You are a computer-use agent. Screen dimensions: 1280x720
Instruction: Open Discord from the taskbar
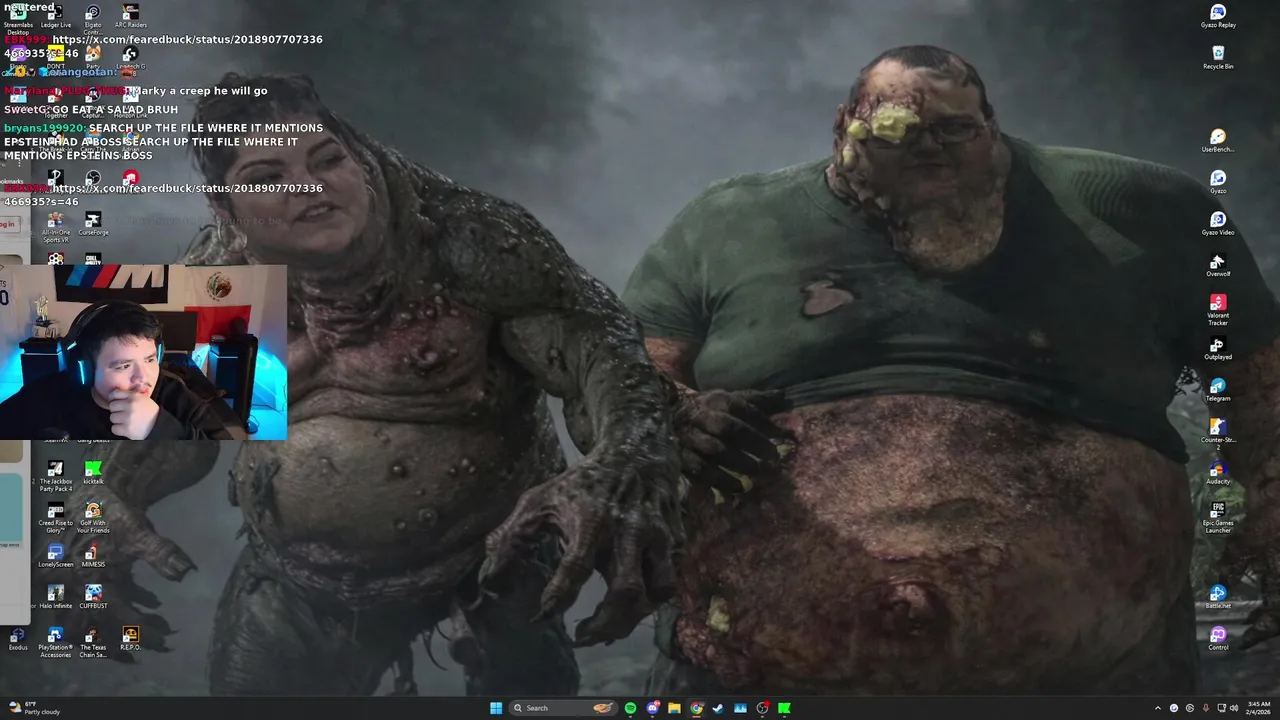tap(653, 708)
